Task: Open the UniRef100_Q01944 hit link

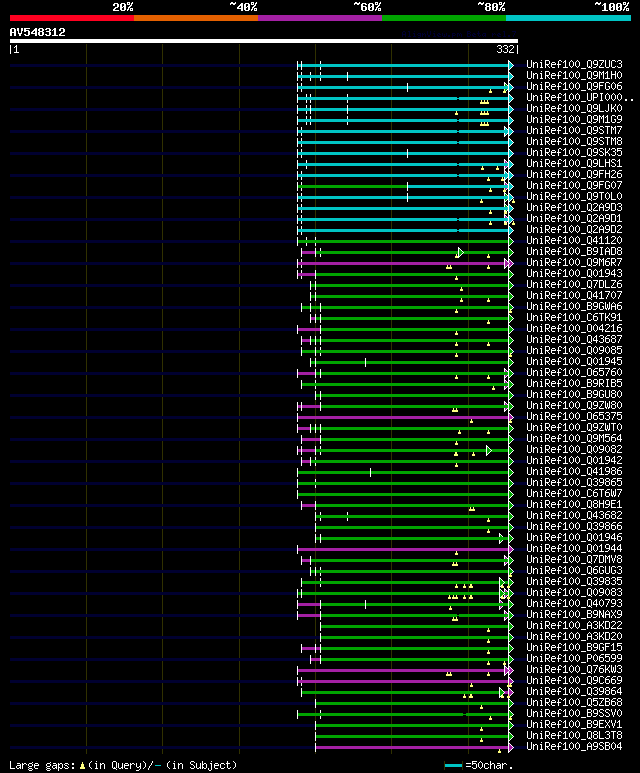Action: [x=574, y=549]
